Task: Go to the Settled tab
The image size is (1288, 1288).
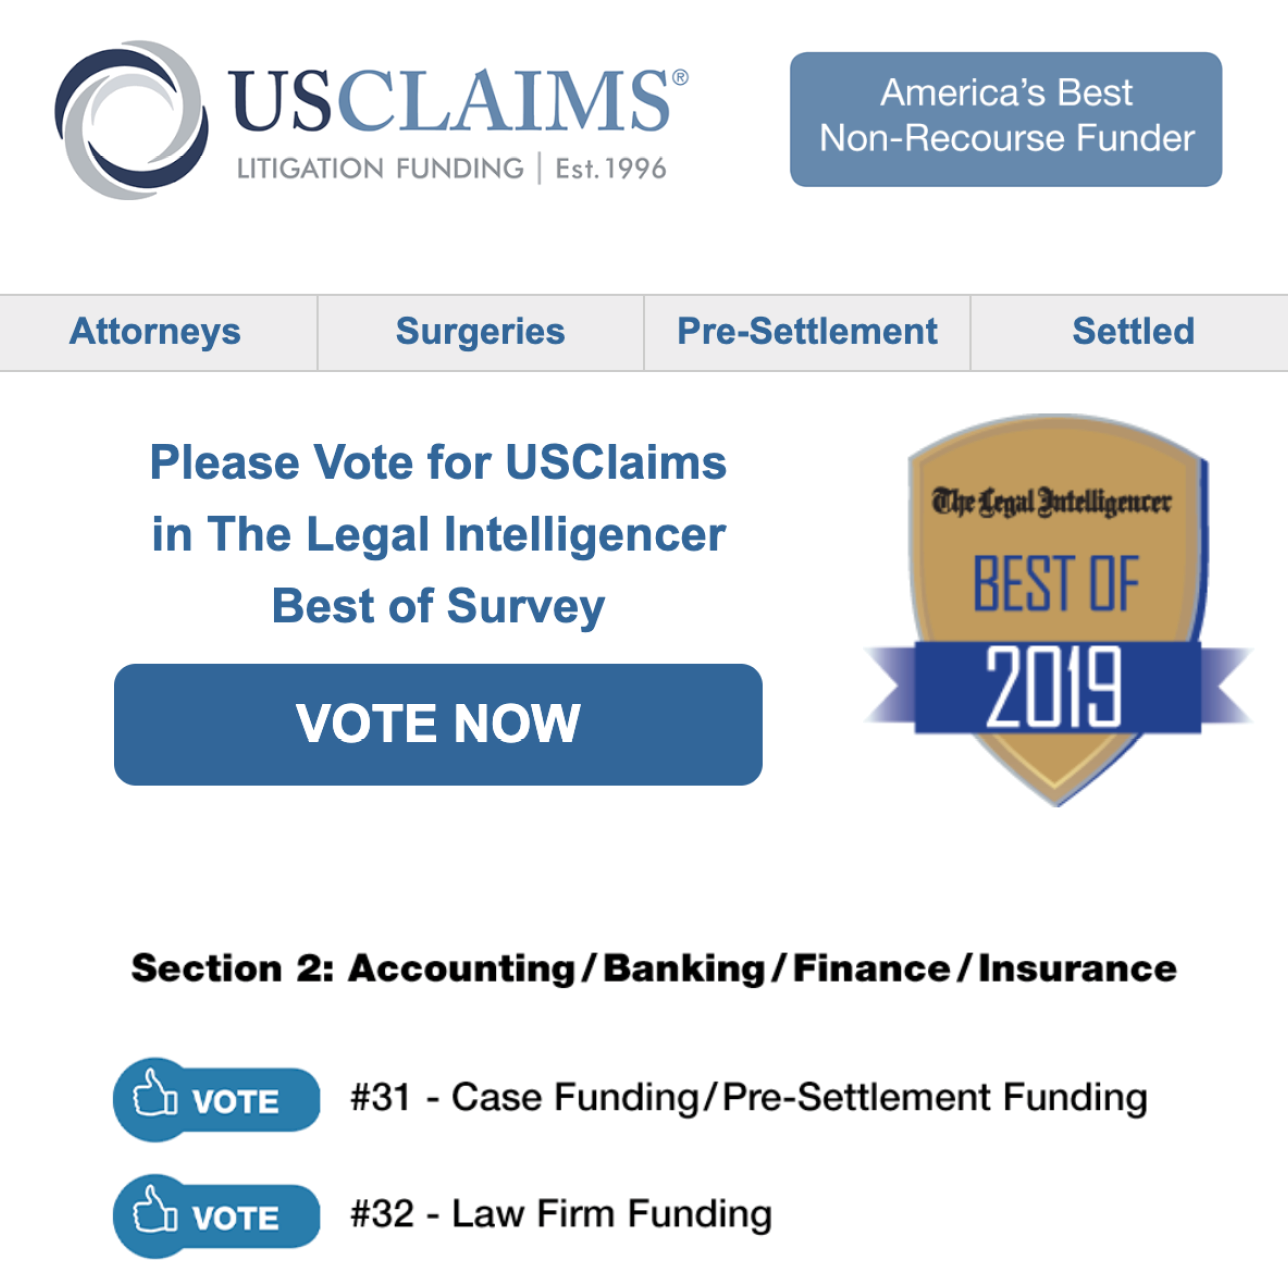Action: pyautogui.click(x=1133, y=331)
